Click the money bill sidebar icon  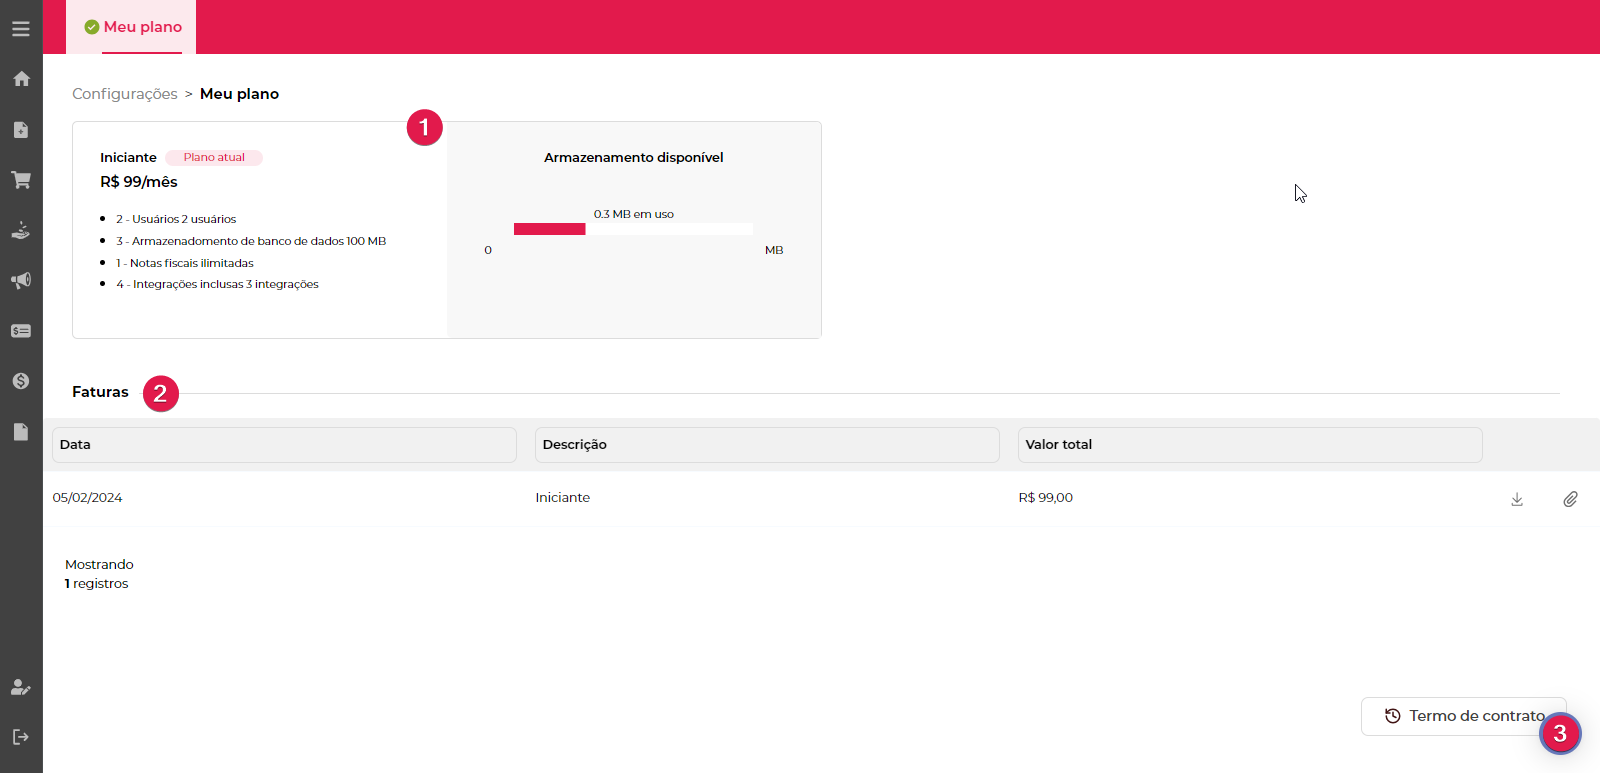(21, 331)
